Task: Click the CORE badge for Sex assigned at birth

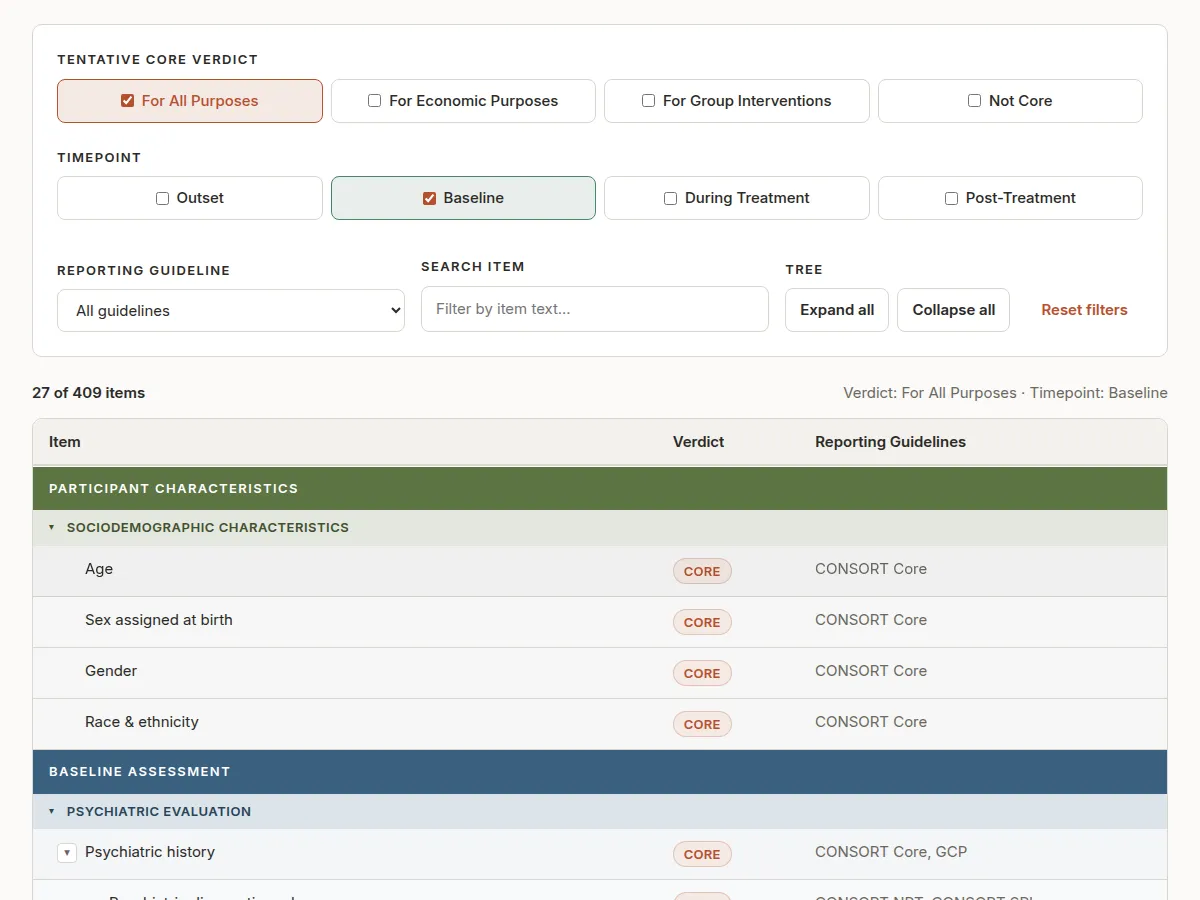Action: (702, 622)
